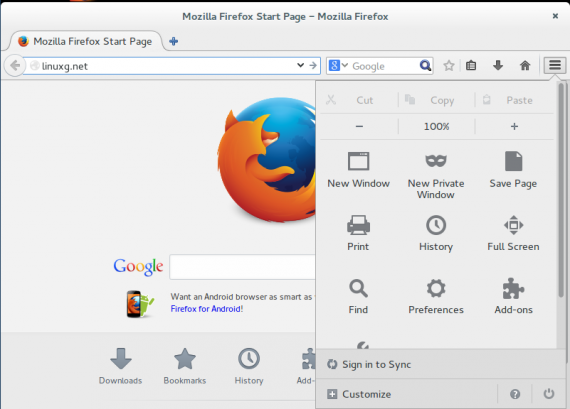Enter Full Screen mode

point(513,233)
